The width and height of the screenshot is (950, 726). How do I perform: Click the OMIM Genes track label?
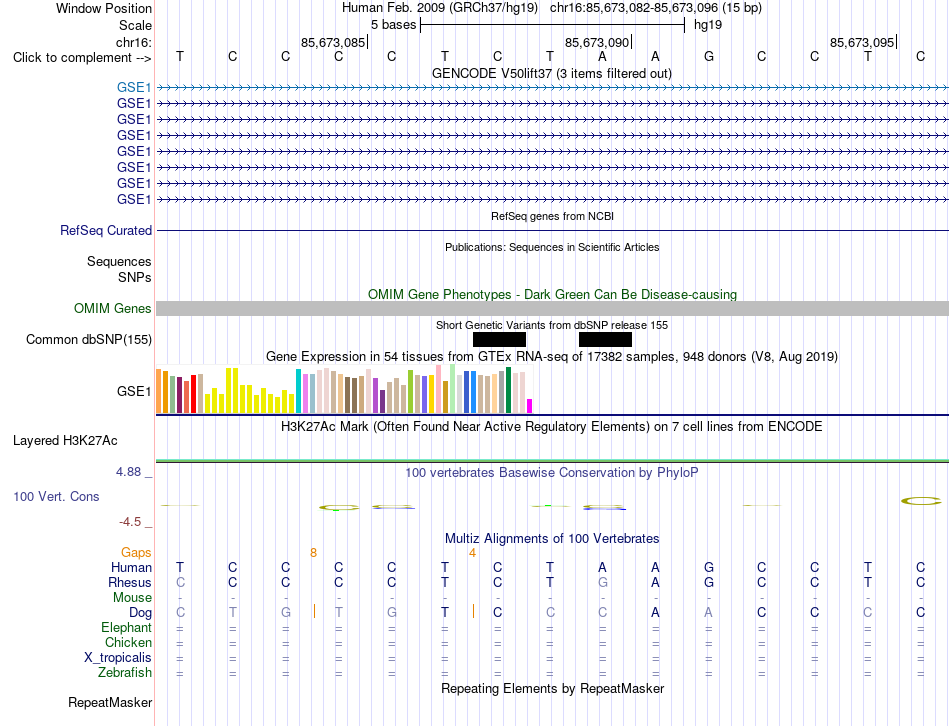coord(113,308)
